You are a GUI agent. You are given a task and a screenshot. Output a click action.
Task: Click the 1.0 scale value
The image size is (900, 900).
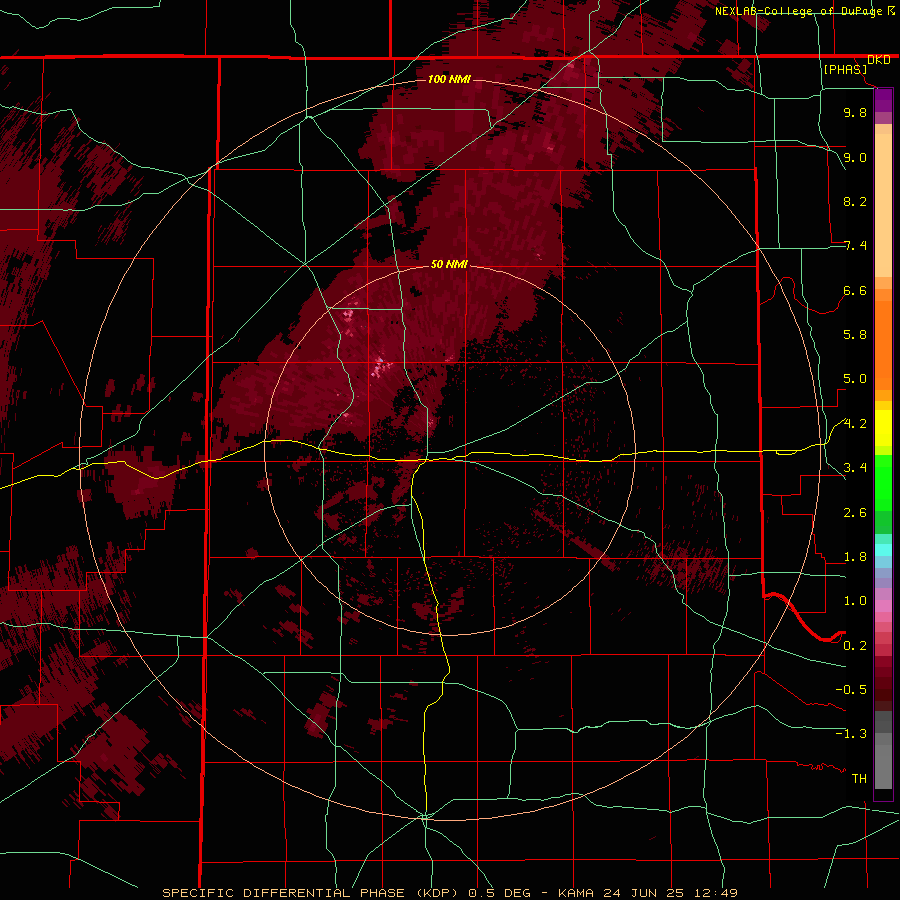click(855, 601)
